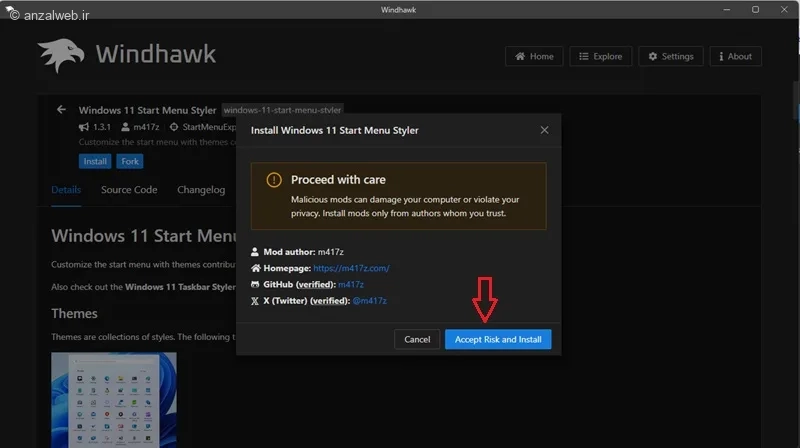Click the blue Install button under mod title

(95, 161)
